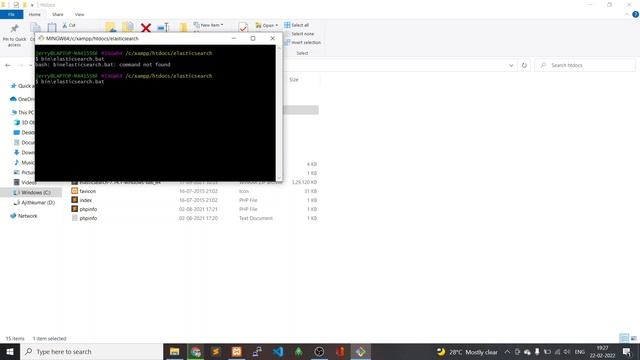Select Videos folder in navigation pane
Screen dimensions: 640x360
point(24,182)
